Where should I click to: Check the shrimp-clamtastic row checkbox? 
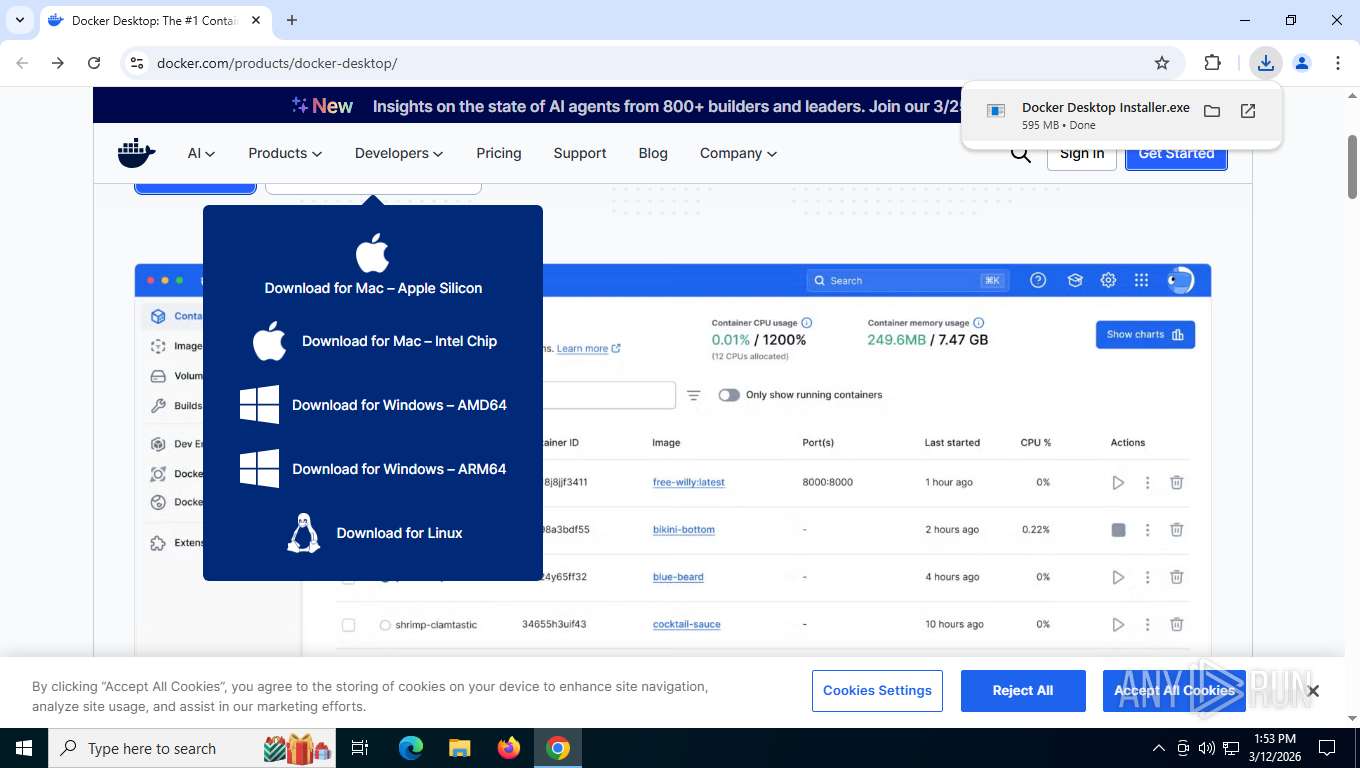click(x=348, y=625)
